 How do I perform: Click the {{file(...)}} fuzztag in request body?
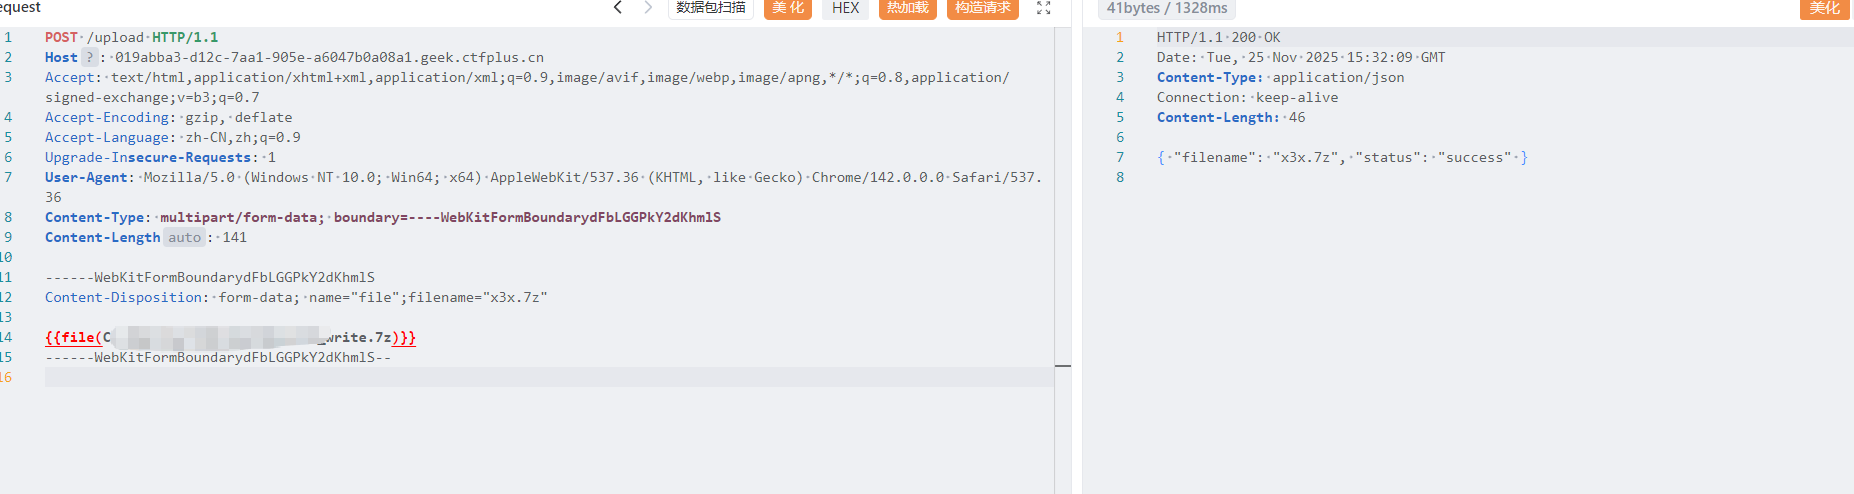[230, 337]
